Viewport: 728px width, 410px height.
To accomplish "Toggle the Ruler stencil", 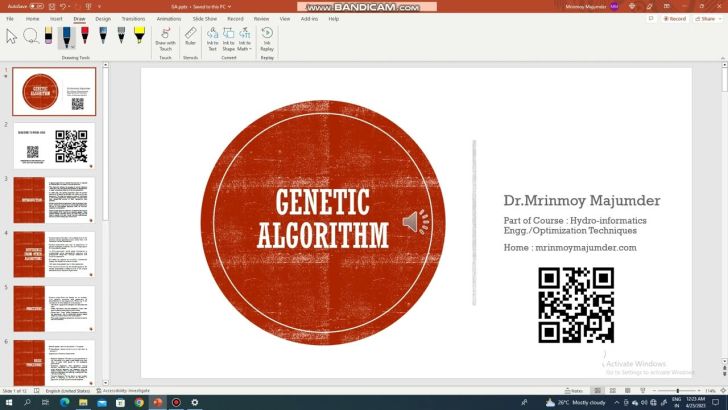I will point(190,36).
